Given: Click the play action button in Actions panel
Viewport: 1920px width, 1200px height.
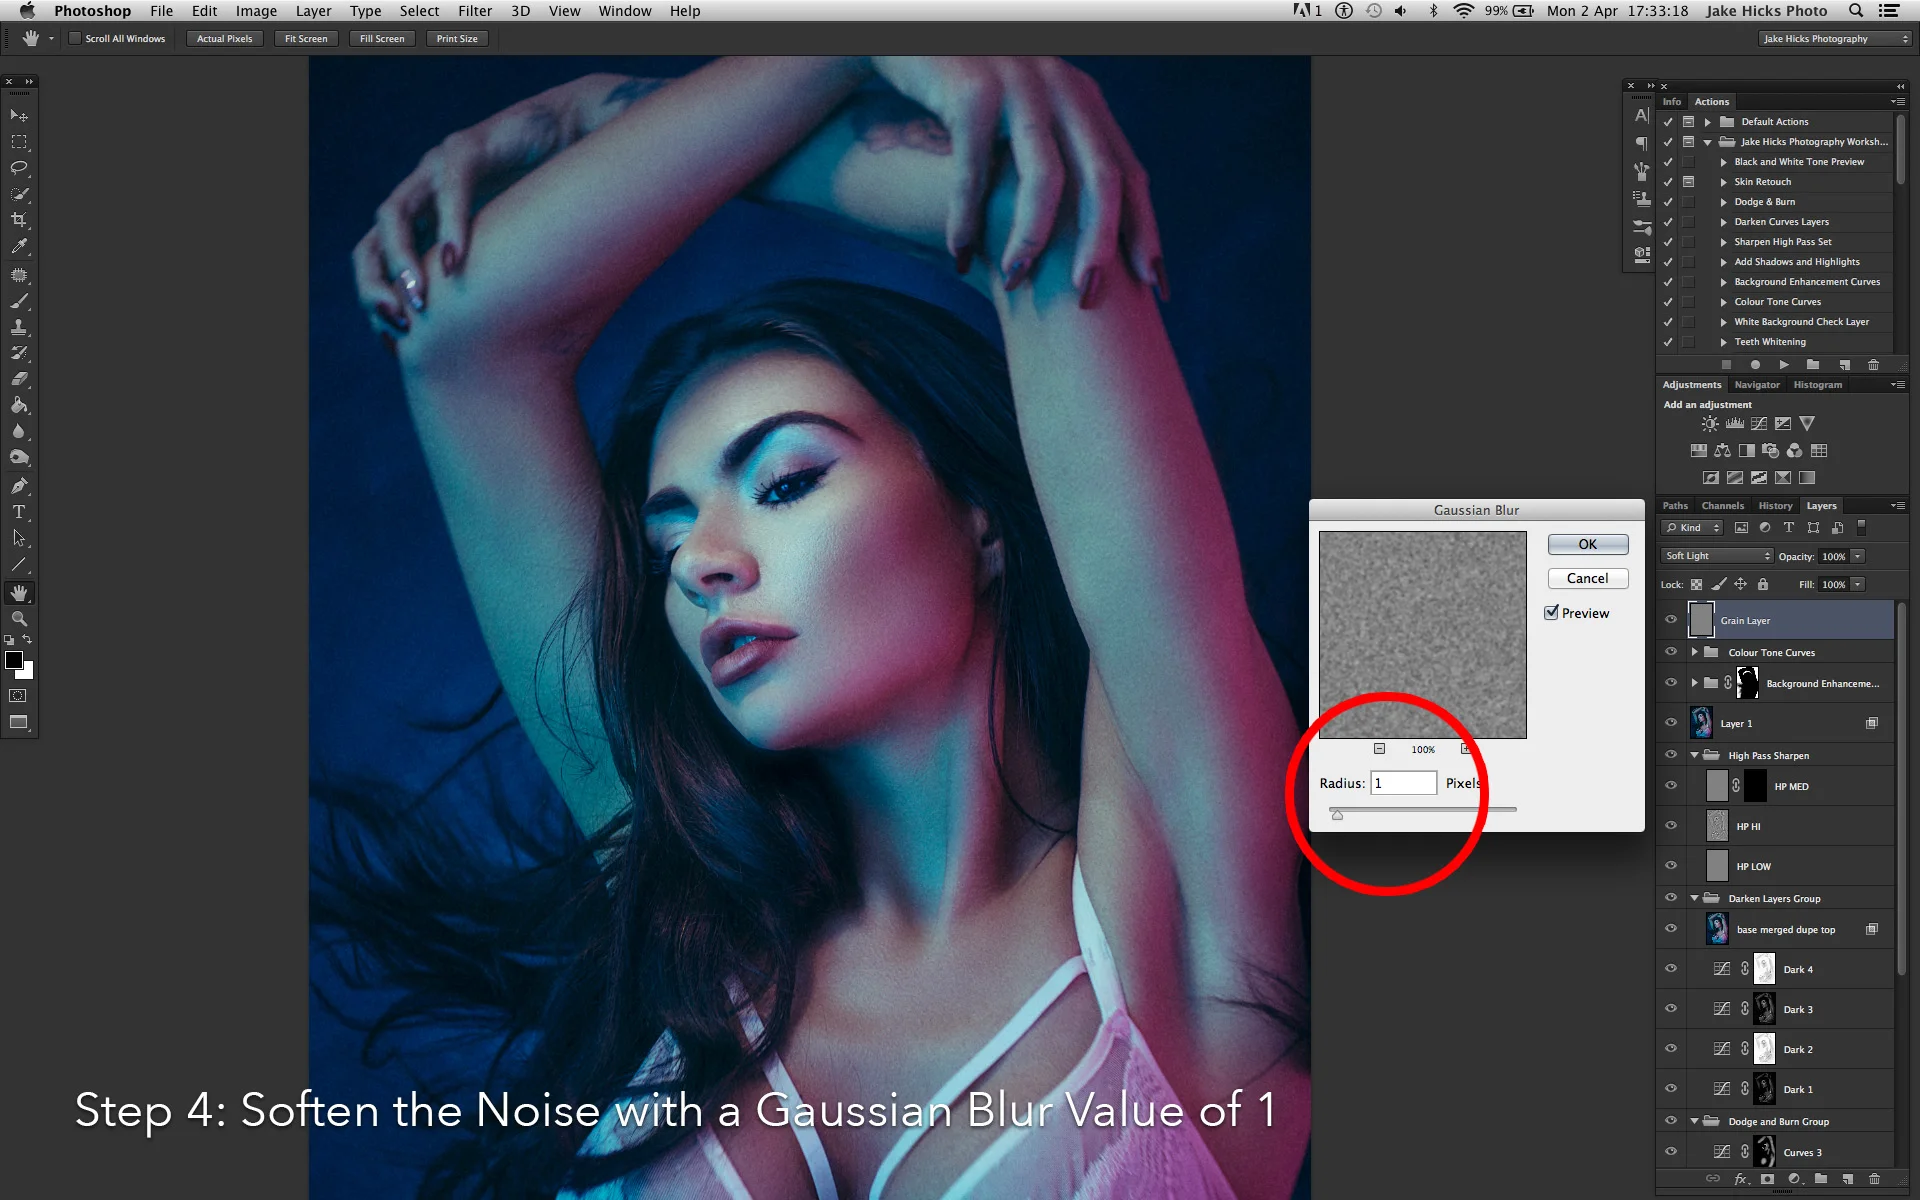Looking at the screenshot, I should (x=1784, y=365).
